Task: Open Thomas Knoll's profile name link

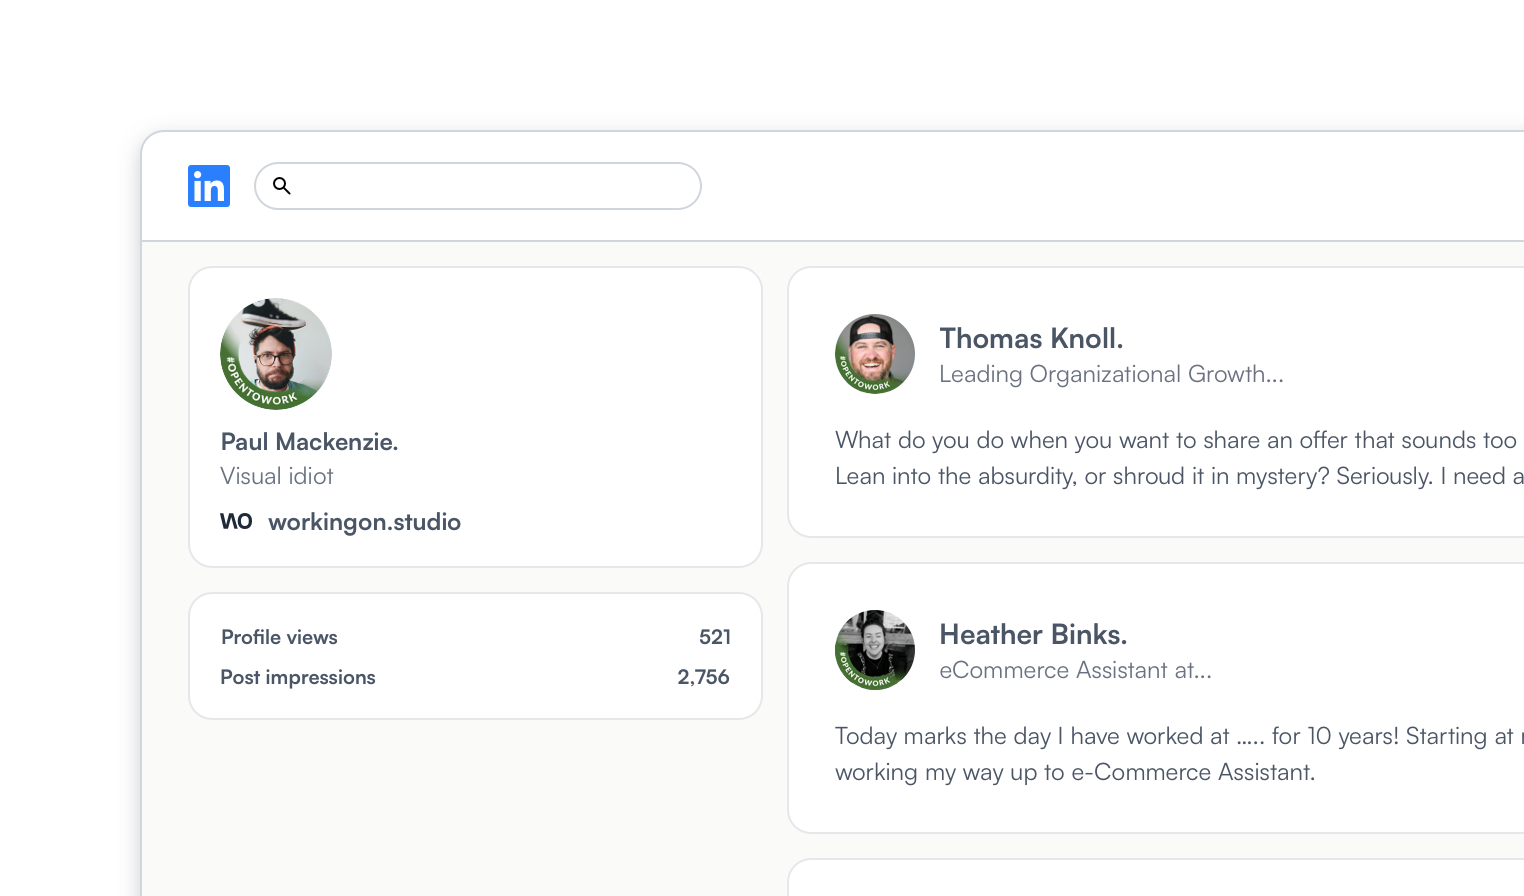Action: click(x=1031, y=339)
